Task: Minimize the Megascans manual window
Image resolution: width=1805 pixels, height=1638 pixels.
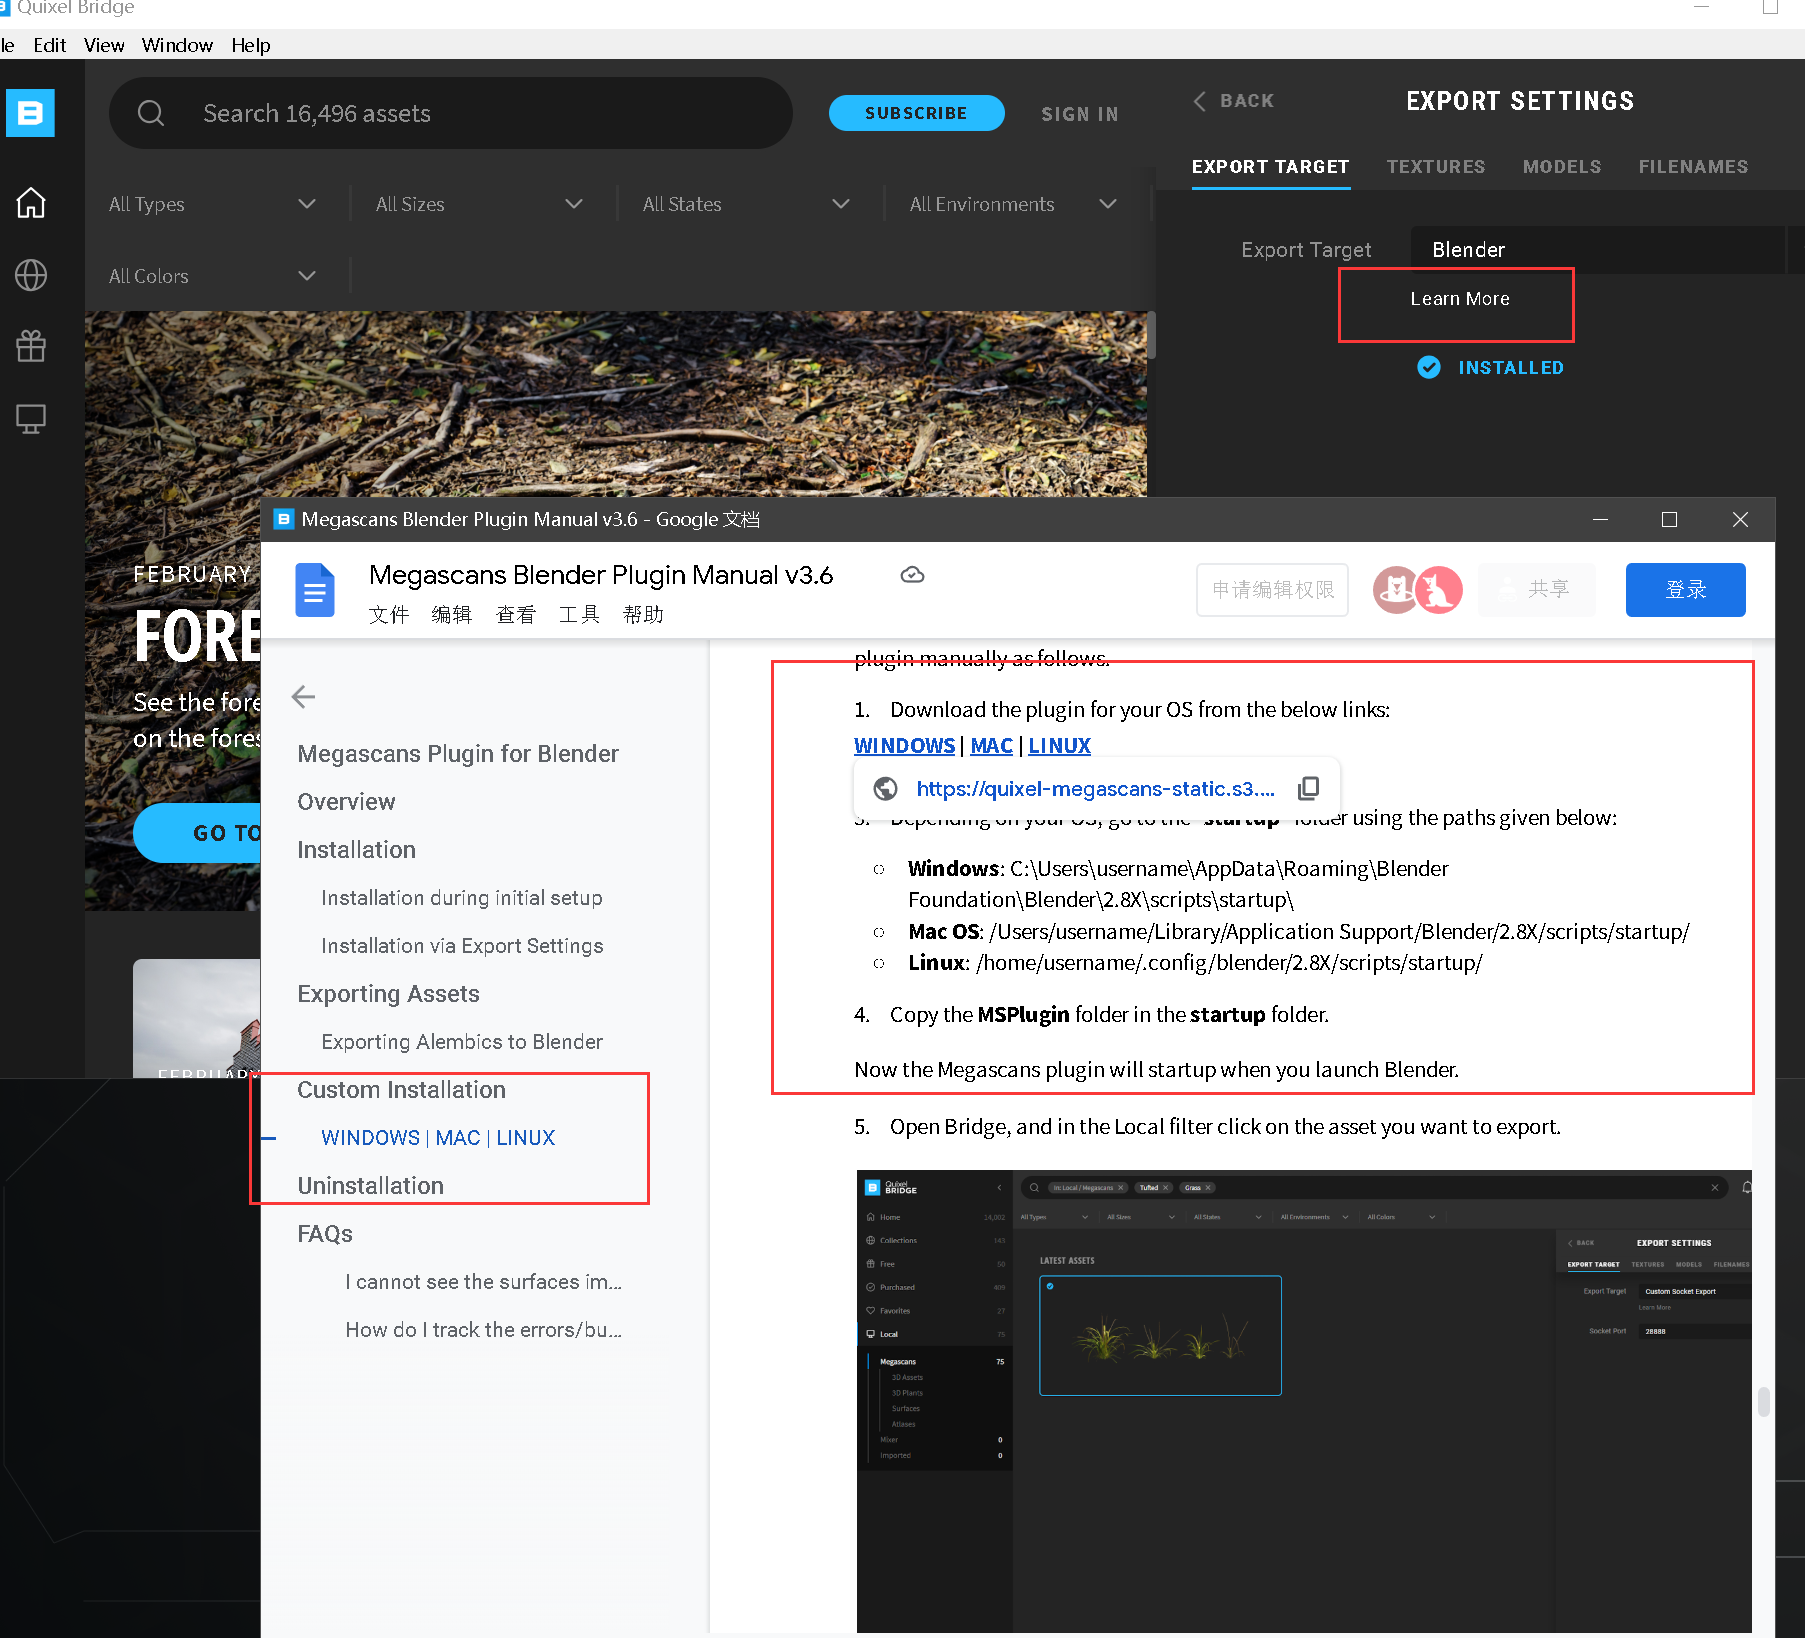Action: (1600, 519)
